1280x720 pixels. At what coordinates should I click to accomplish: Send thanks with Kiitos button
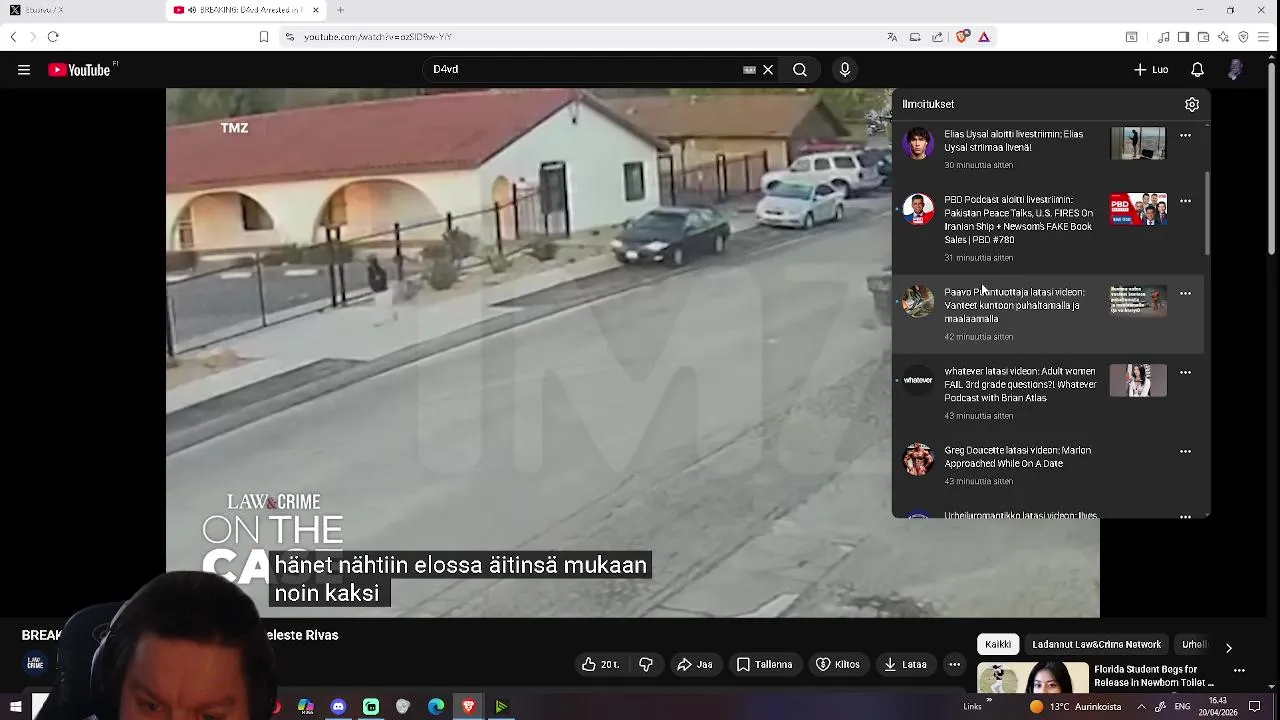[x=838, y=664]
